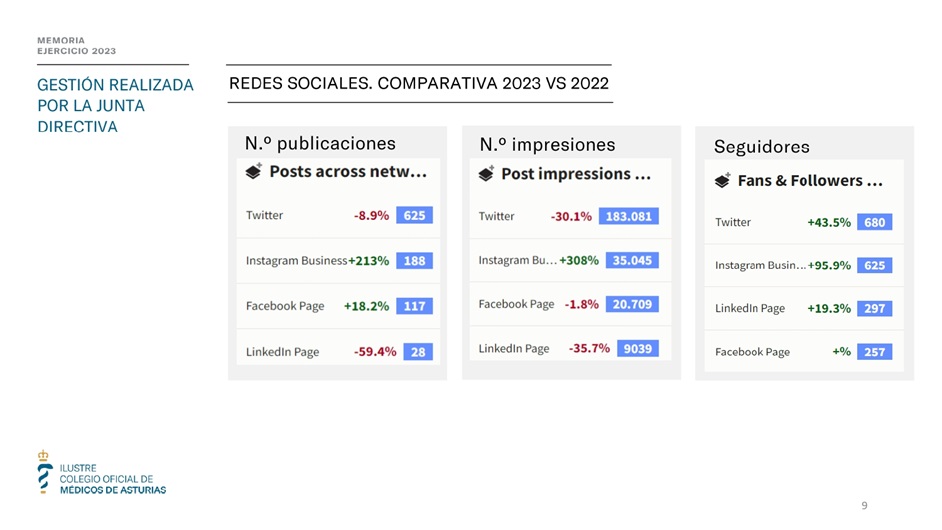Viewport: 942px width, 530px height.
Task: Click the Gestión realizada por la Junta heading
Action: pyautogui.click(x=115, y=106)
